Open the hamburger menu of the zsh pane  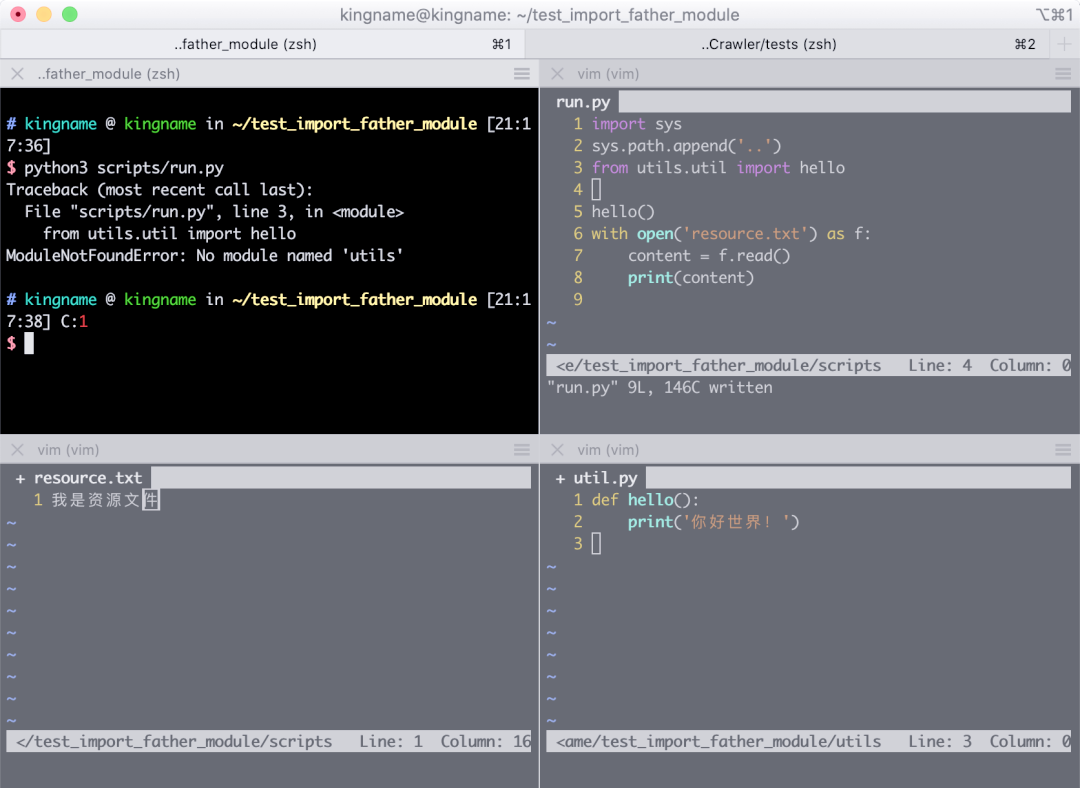coord(521,74)
